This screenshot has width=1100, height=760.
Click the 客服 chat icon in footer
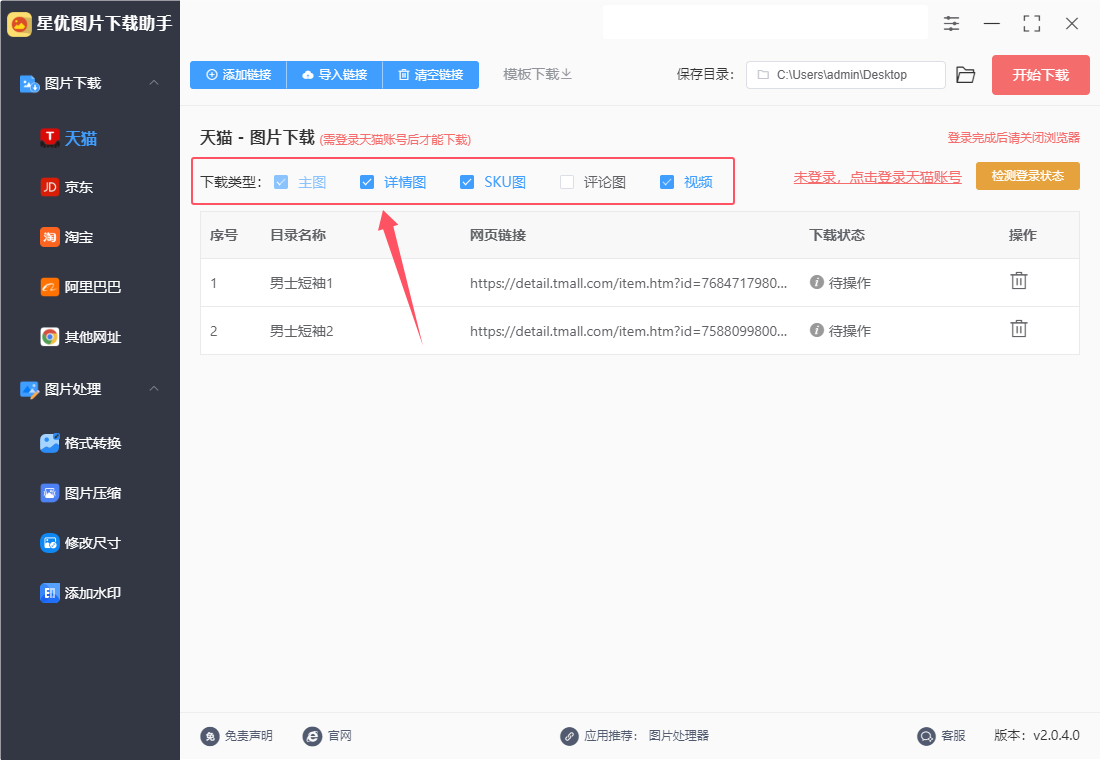point(926,736)
